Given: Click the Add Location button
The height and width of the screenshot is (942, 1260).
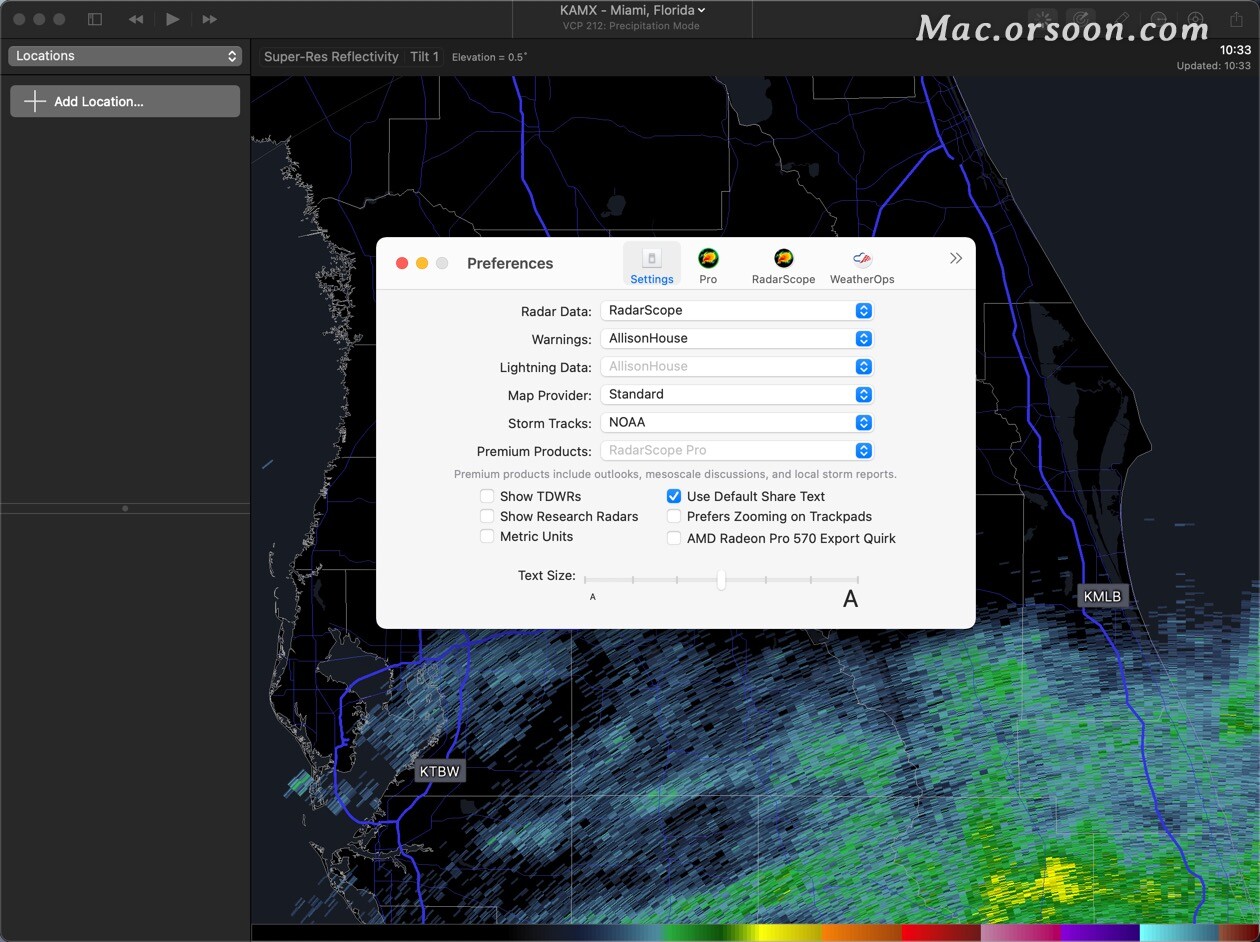Looking at the screenshot, I should tap(124, 100).
